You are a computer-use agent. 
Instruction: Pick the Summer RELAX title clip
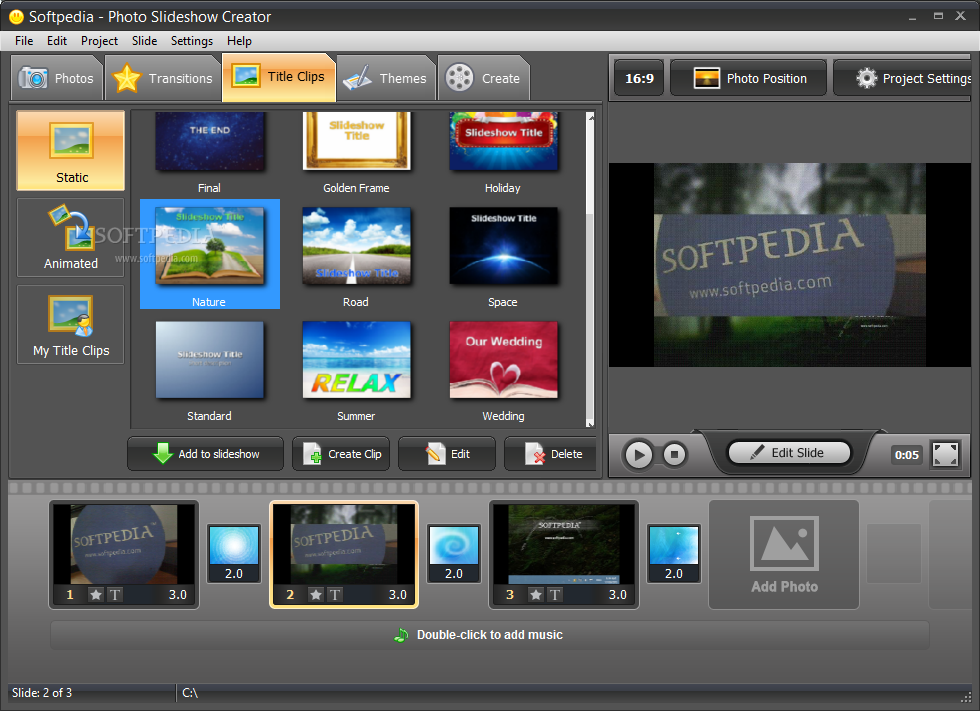point(356,360)
